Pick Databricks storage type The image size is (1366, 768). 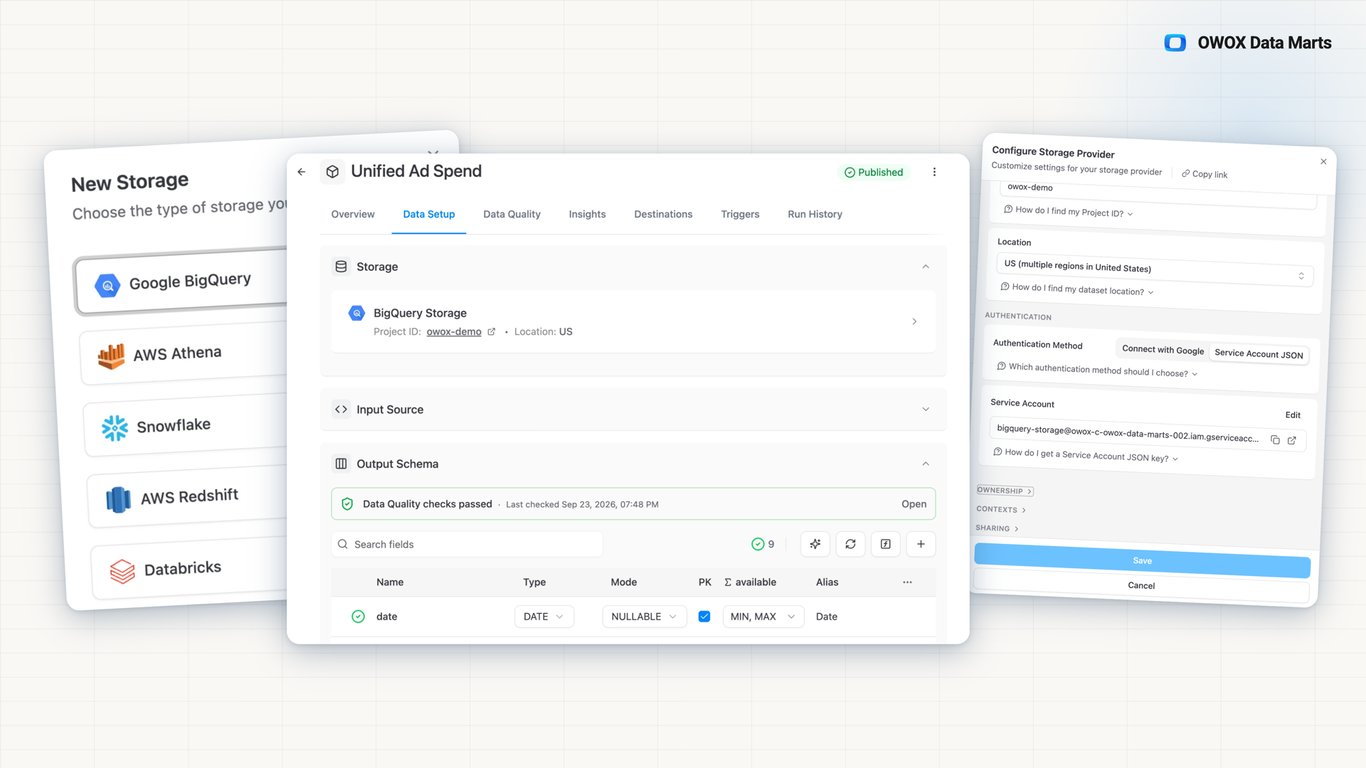(190, 569)
